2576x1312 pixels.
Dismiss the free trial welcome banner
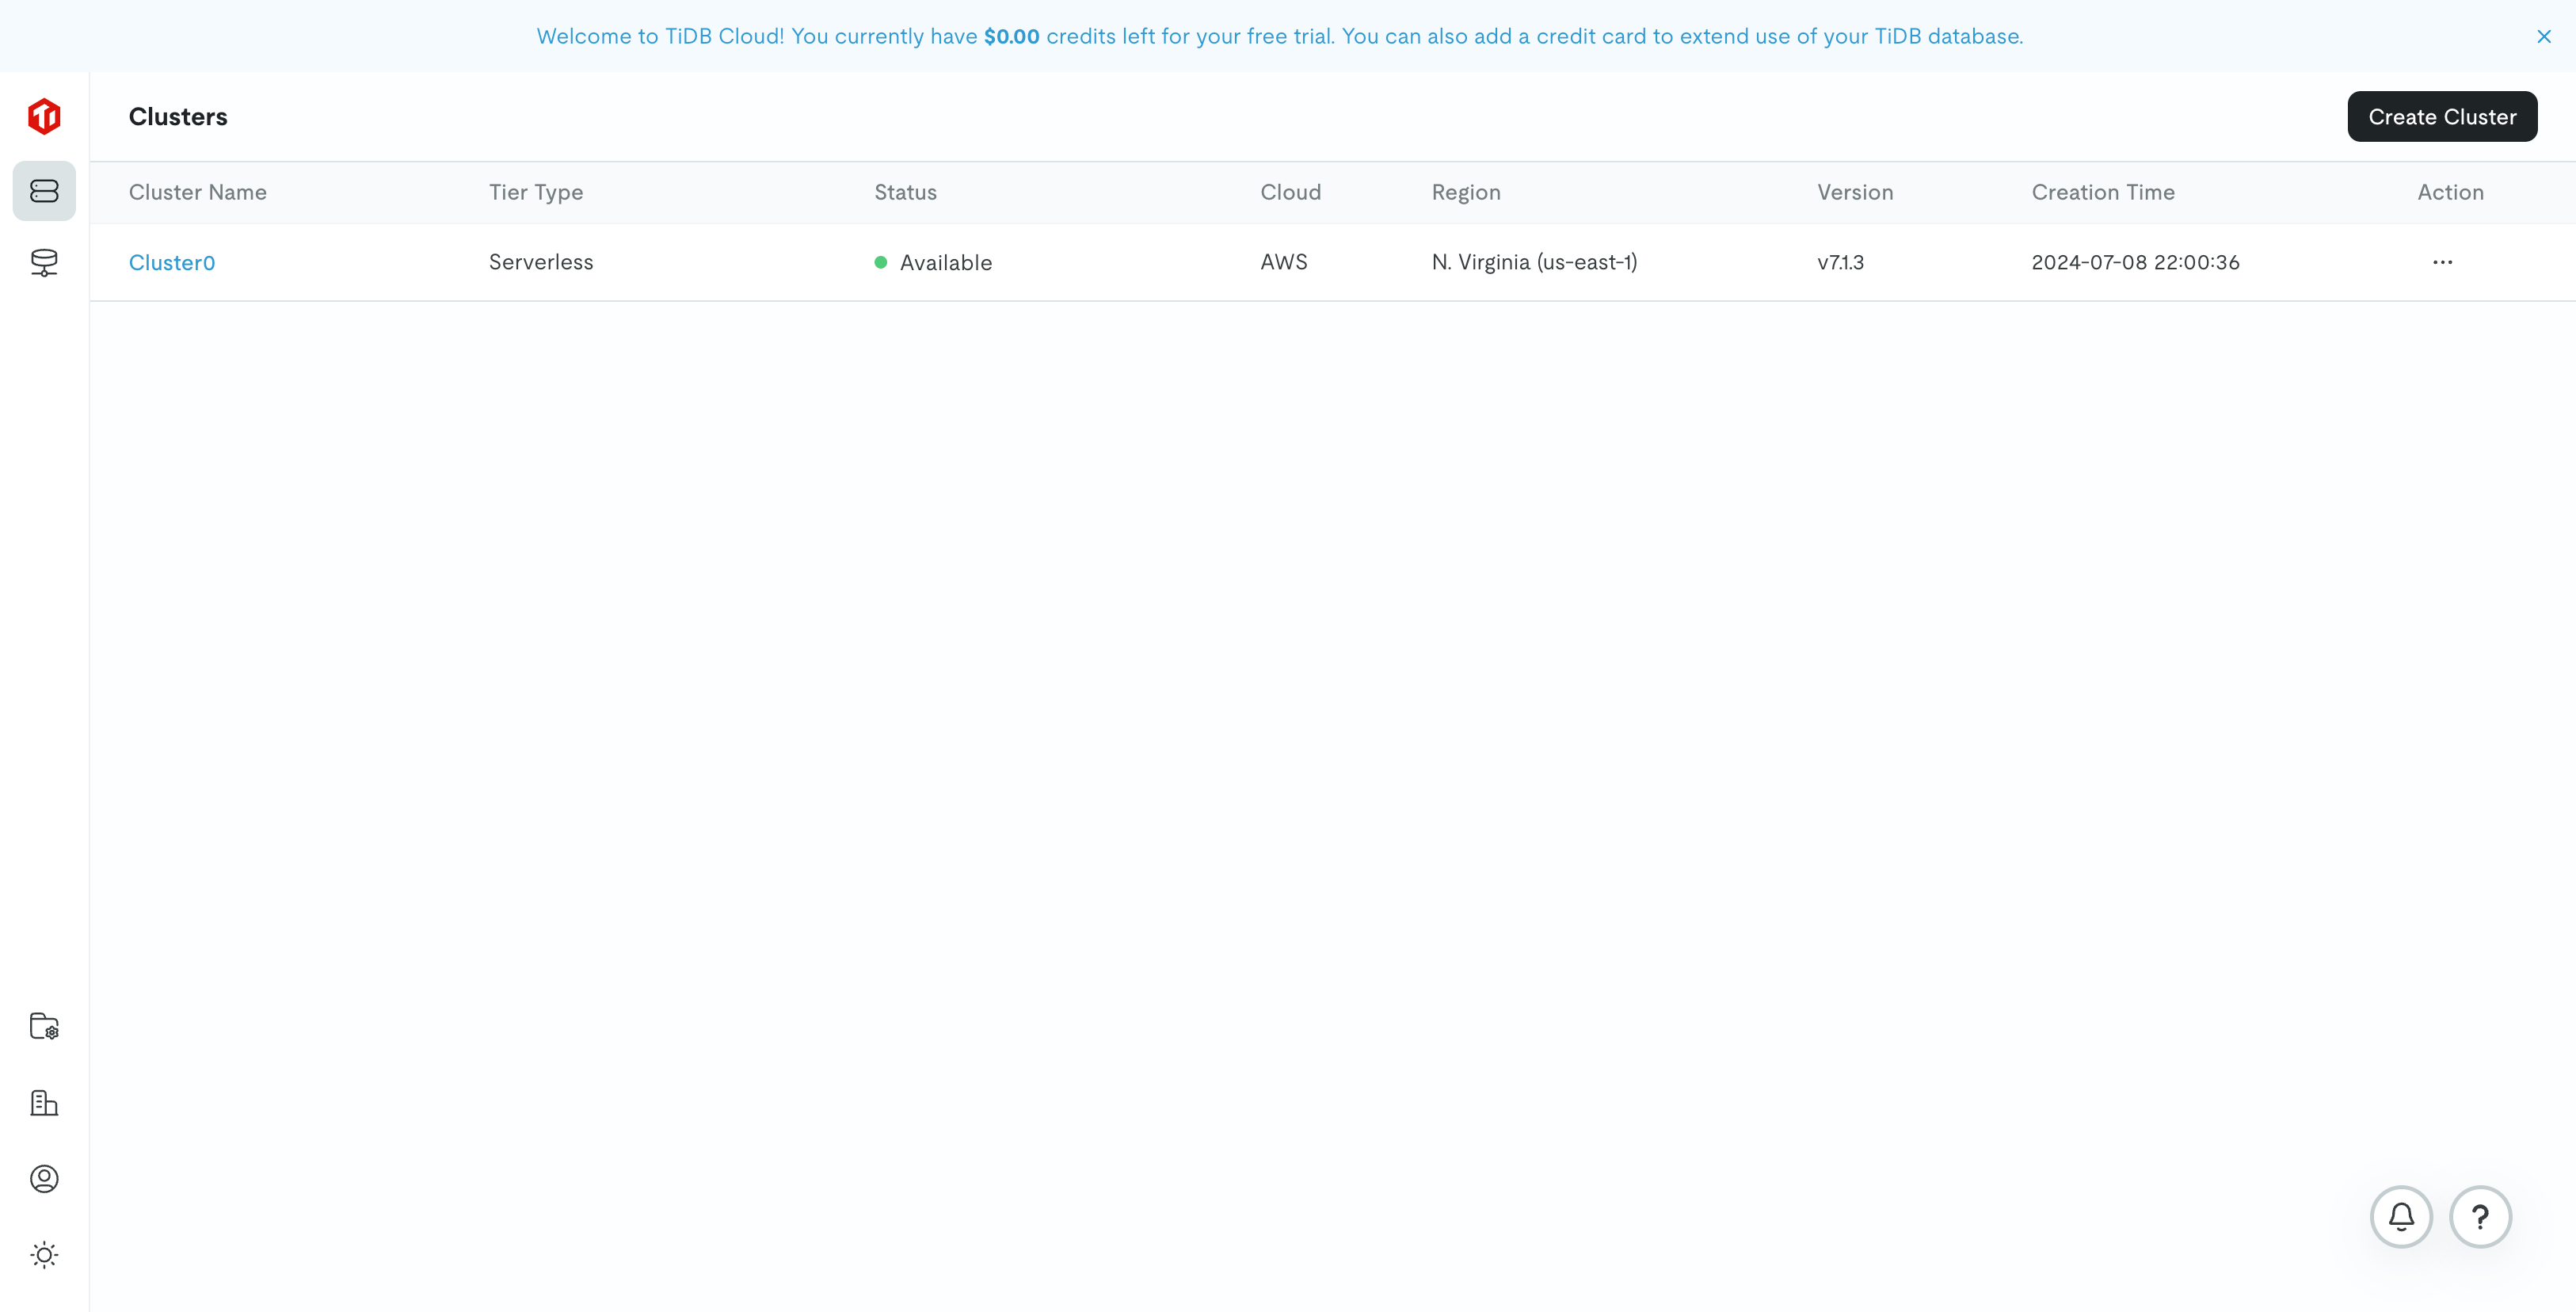2543,36
